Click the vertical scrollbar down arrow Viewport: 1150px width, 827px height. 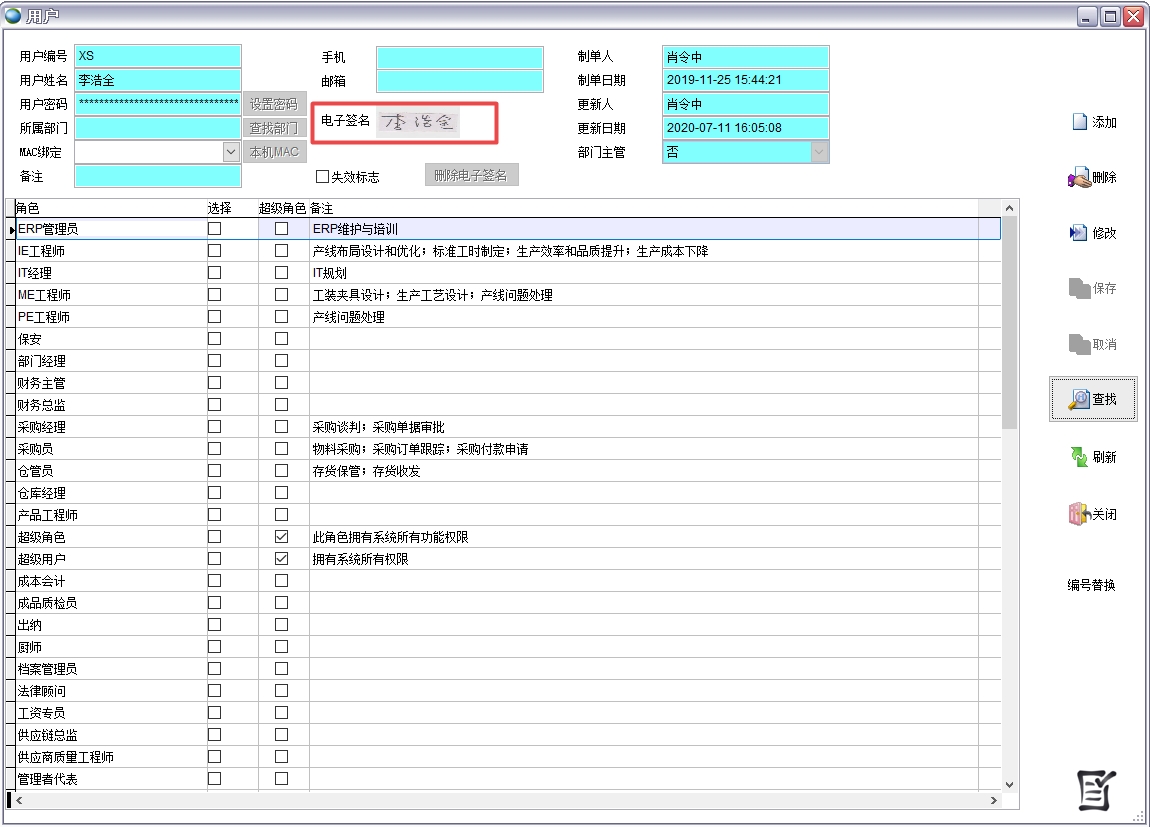(x=1008, y=785)
